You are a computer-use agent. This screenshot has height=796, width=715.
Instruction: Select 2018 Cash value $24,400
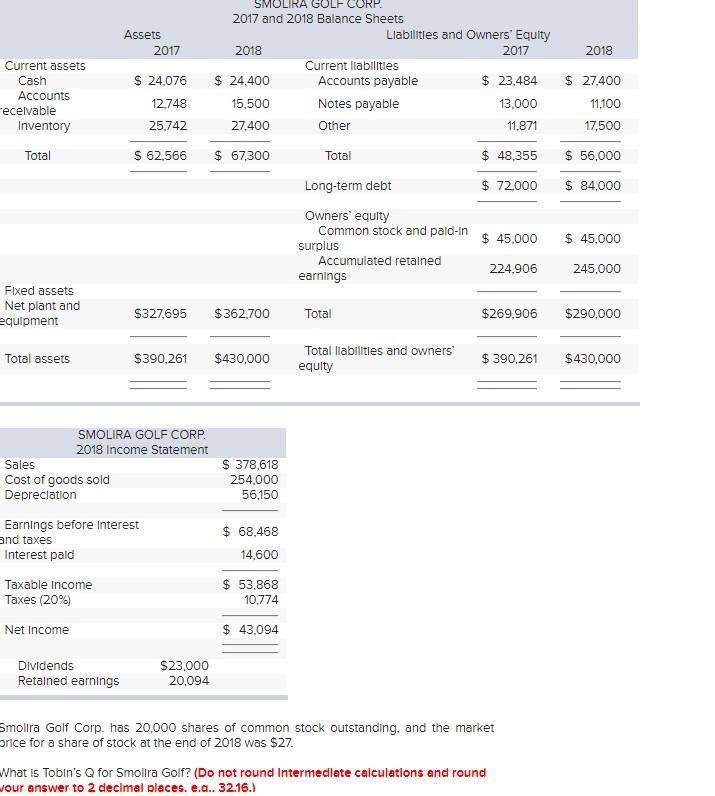(x=242, y=81)
